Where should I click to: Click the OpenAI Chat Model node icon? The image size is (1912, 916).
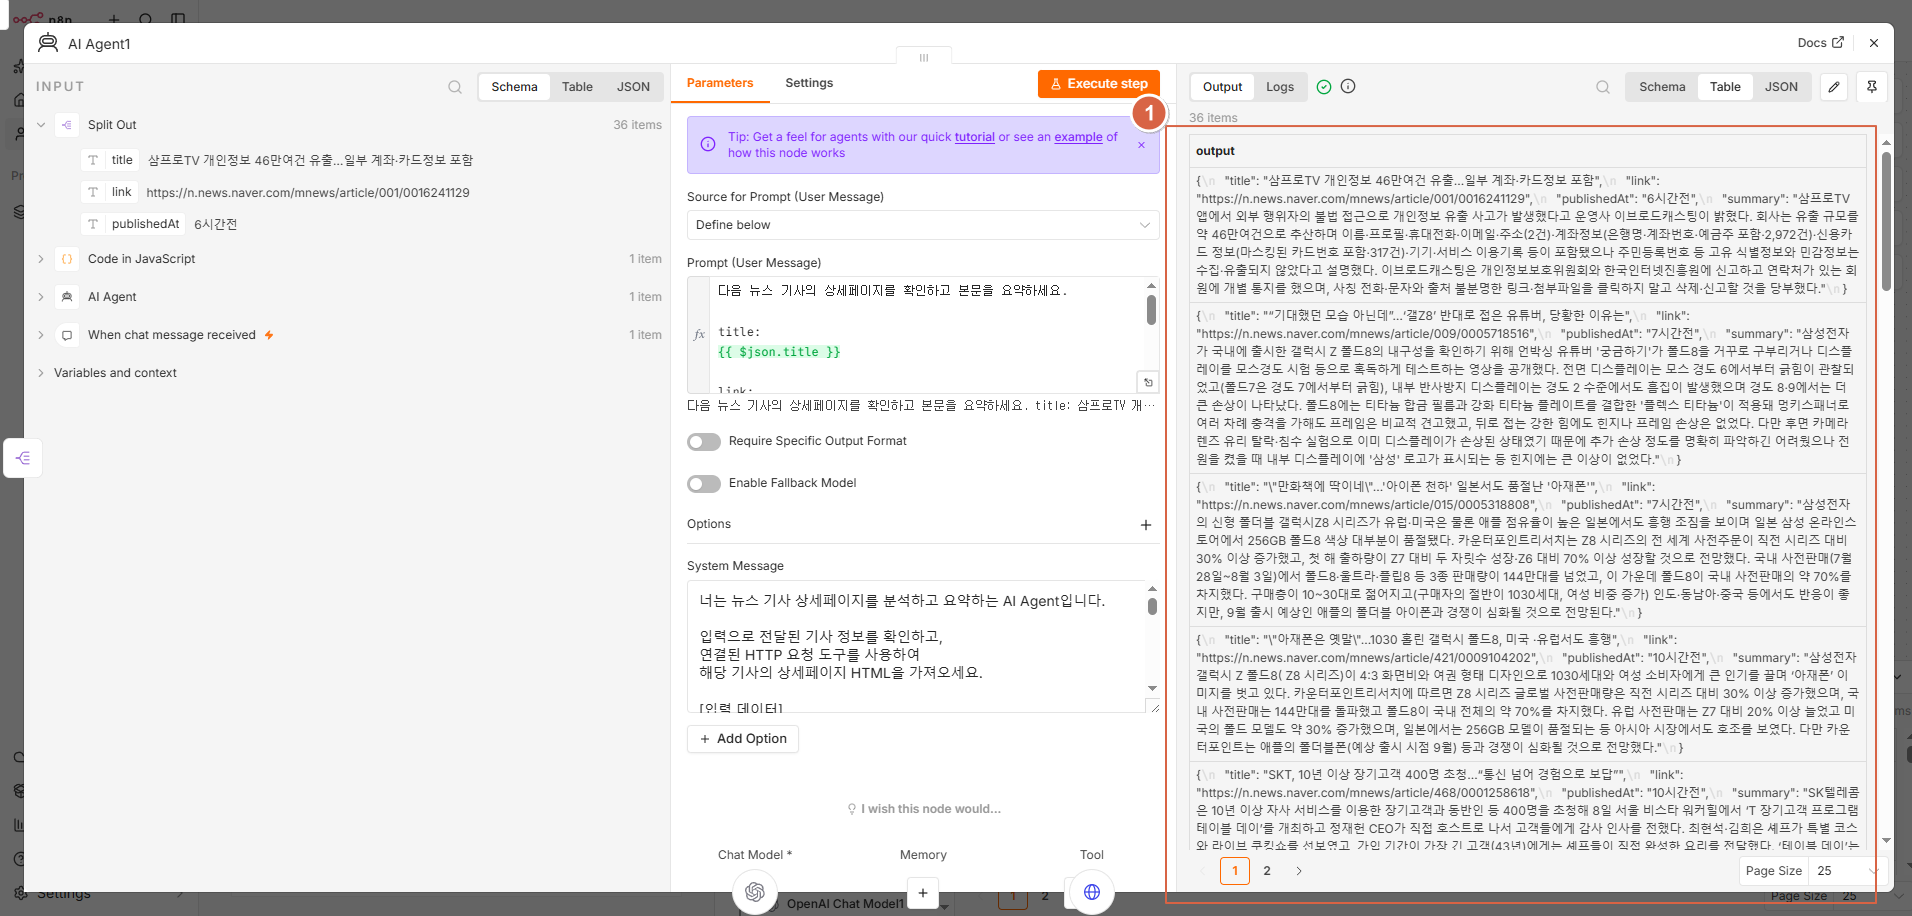[755, 891]
